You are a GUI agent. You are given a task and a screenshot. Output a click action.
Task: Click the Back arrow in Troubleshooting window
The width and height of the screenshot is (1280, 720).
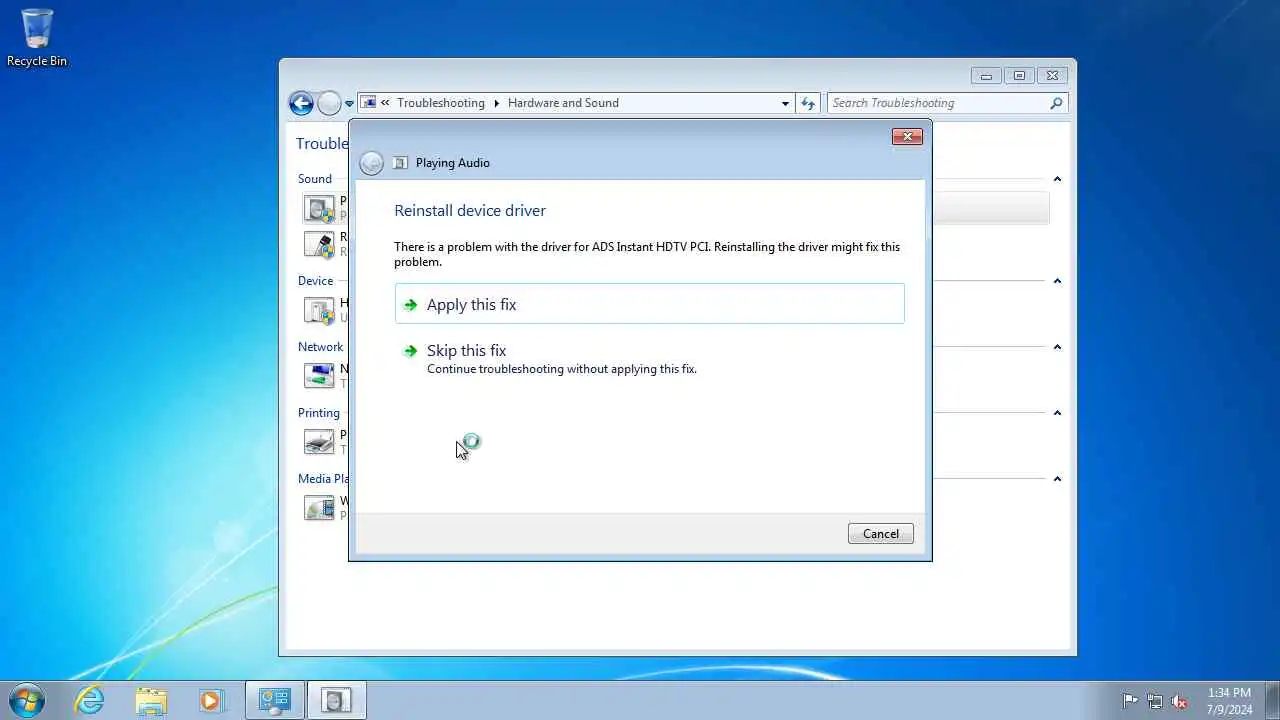(301, 103)
